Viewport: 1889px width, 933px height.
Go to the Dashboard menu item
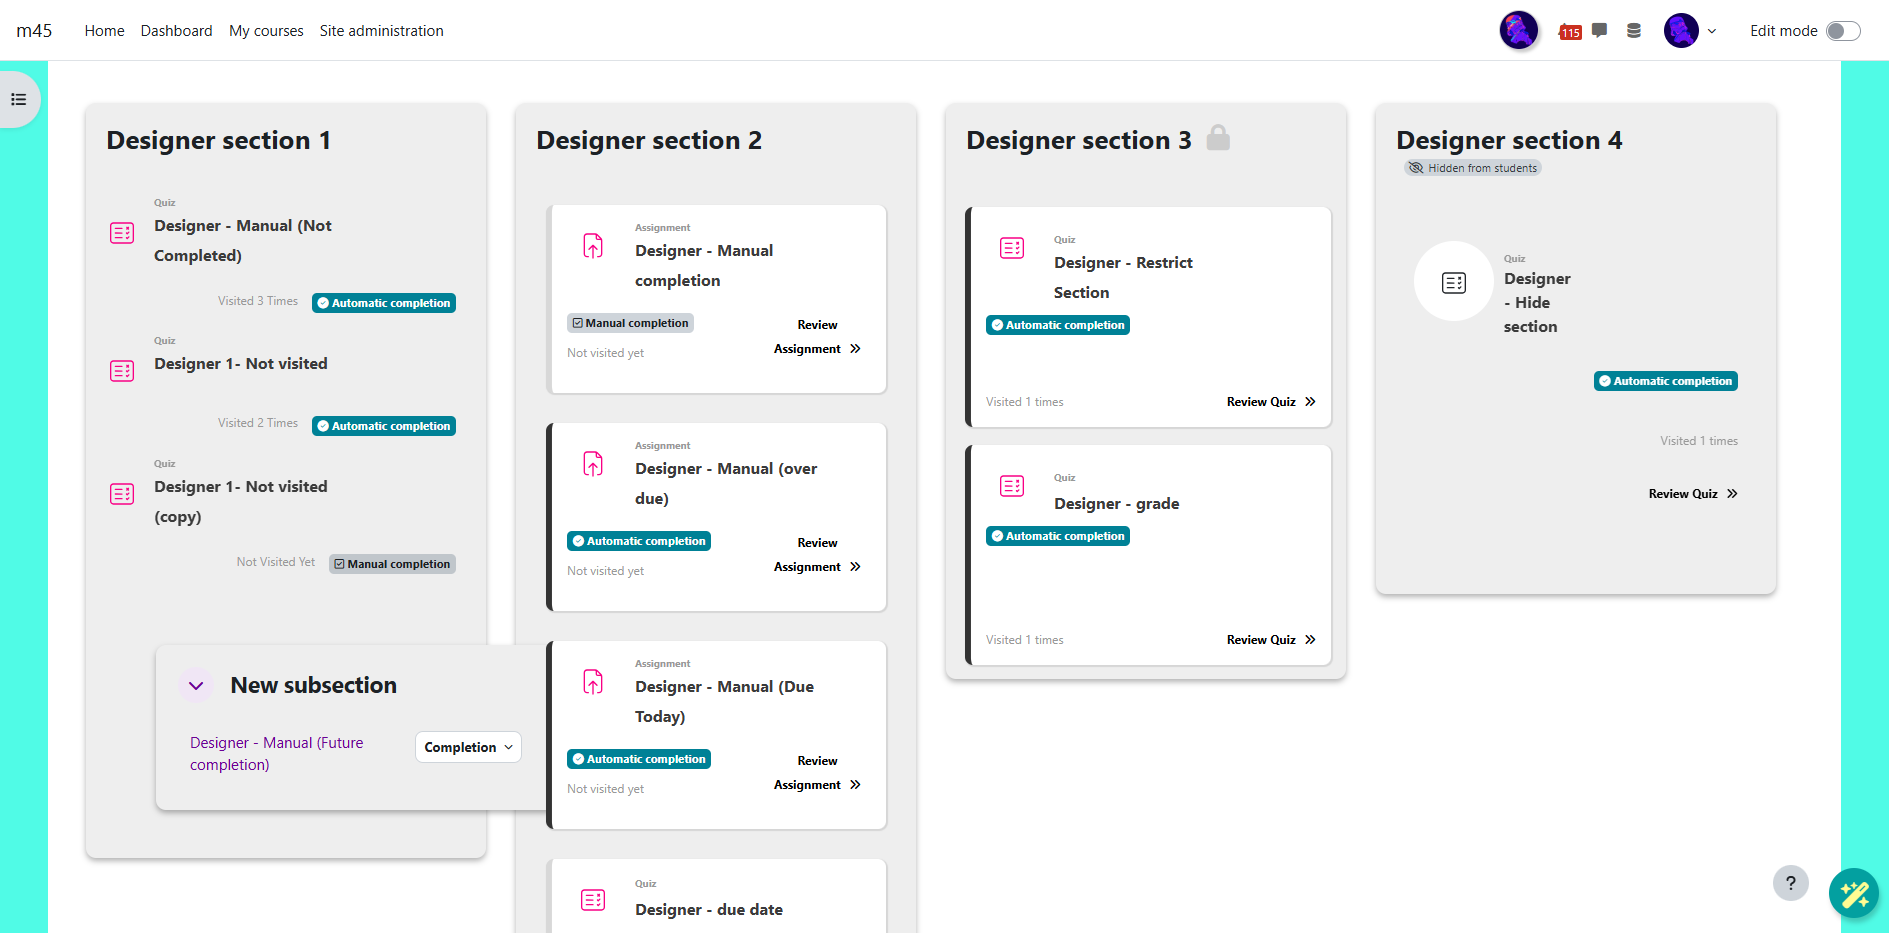click(x=176, y=31)
